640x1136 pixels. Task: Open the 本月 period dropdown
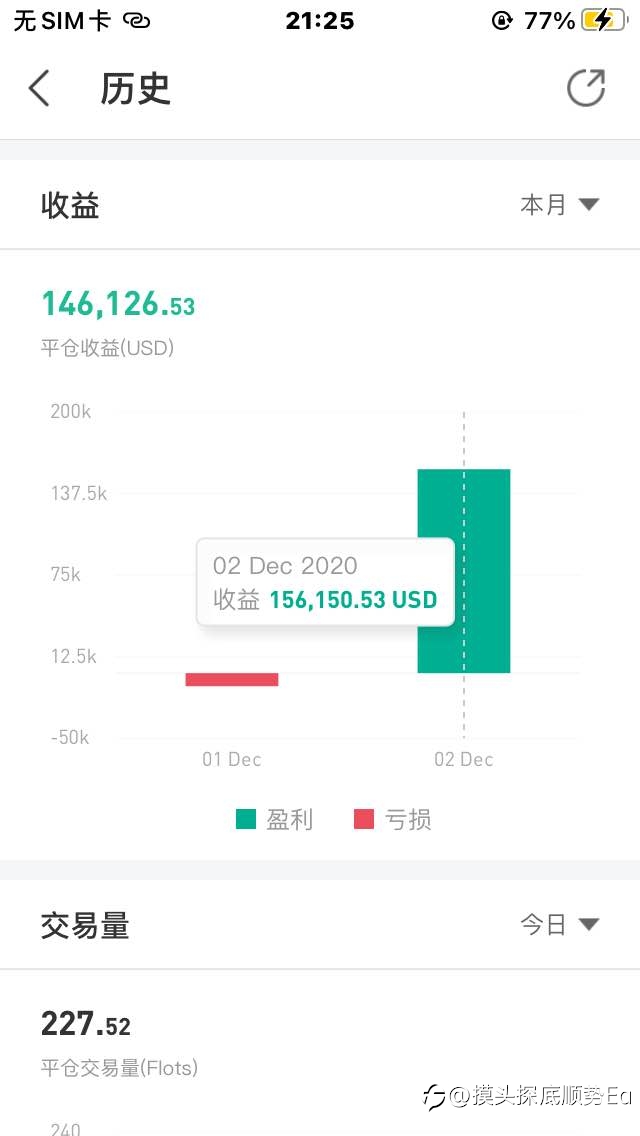pyautogui.click(x=559, y=205)
